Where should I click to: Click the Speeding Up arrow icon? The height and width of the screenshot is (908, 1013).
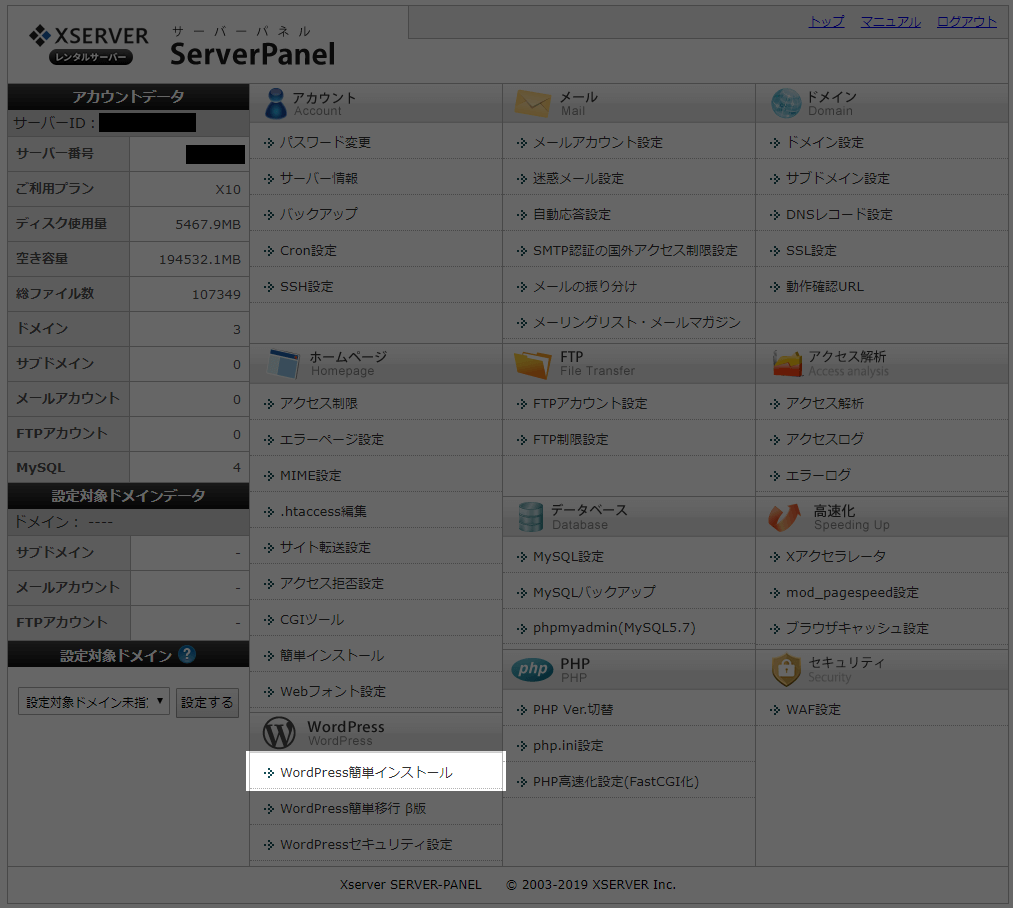784,517
